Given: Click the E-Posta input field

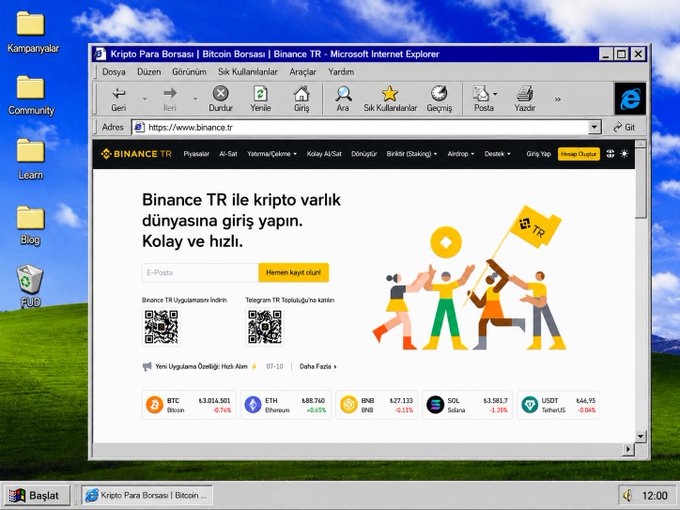Looking at the screenshot, I should click(200, 273).
